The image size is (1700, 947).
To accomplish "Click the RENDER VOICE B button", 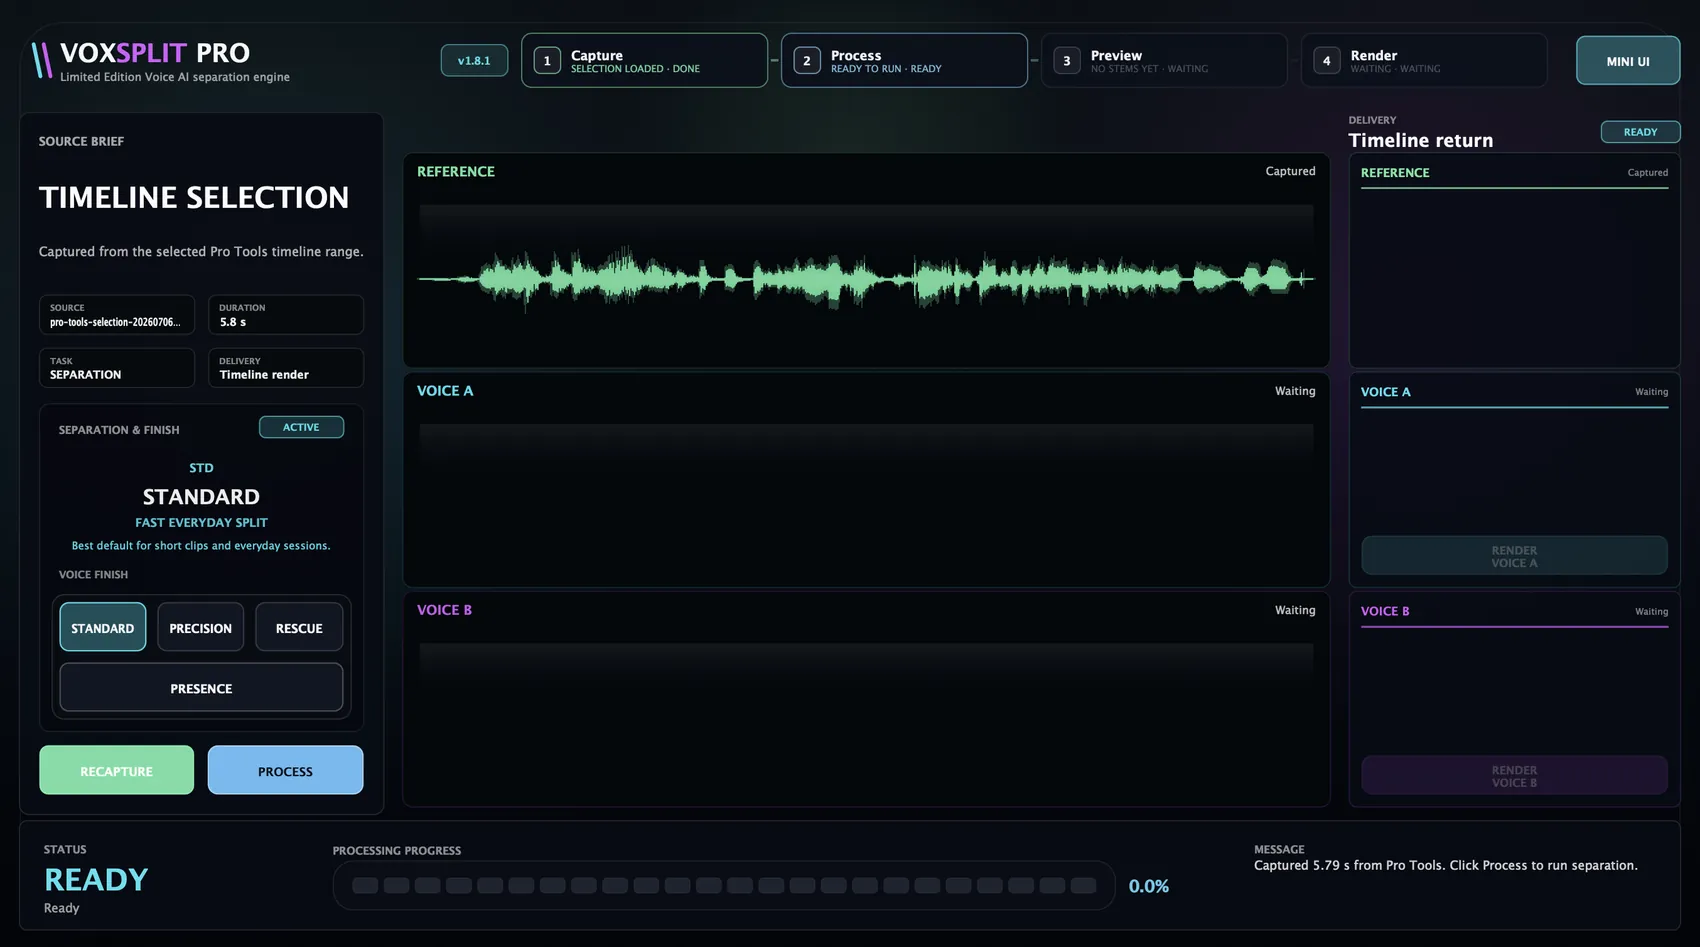I will [x=1514, y=776].
